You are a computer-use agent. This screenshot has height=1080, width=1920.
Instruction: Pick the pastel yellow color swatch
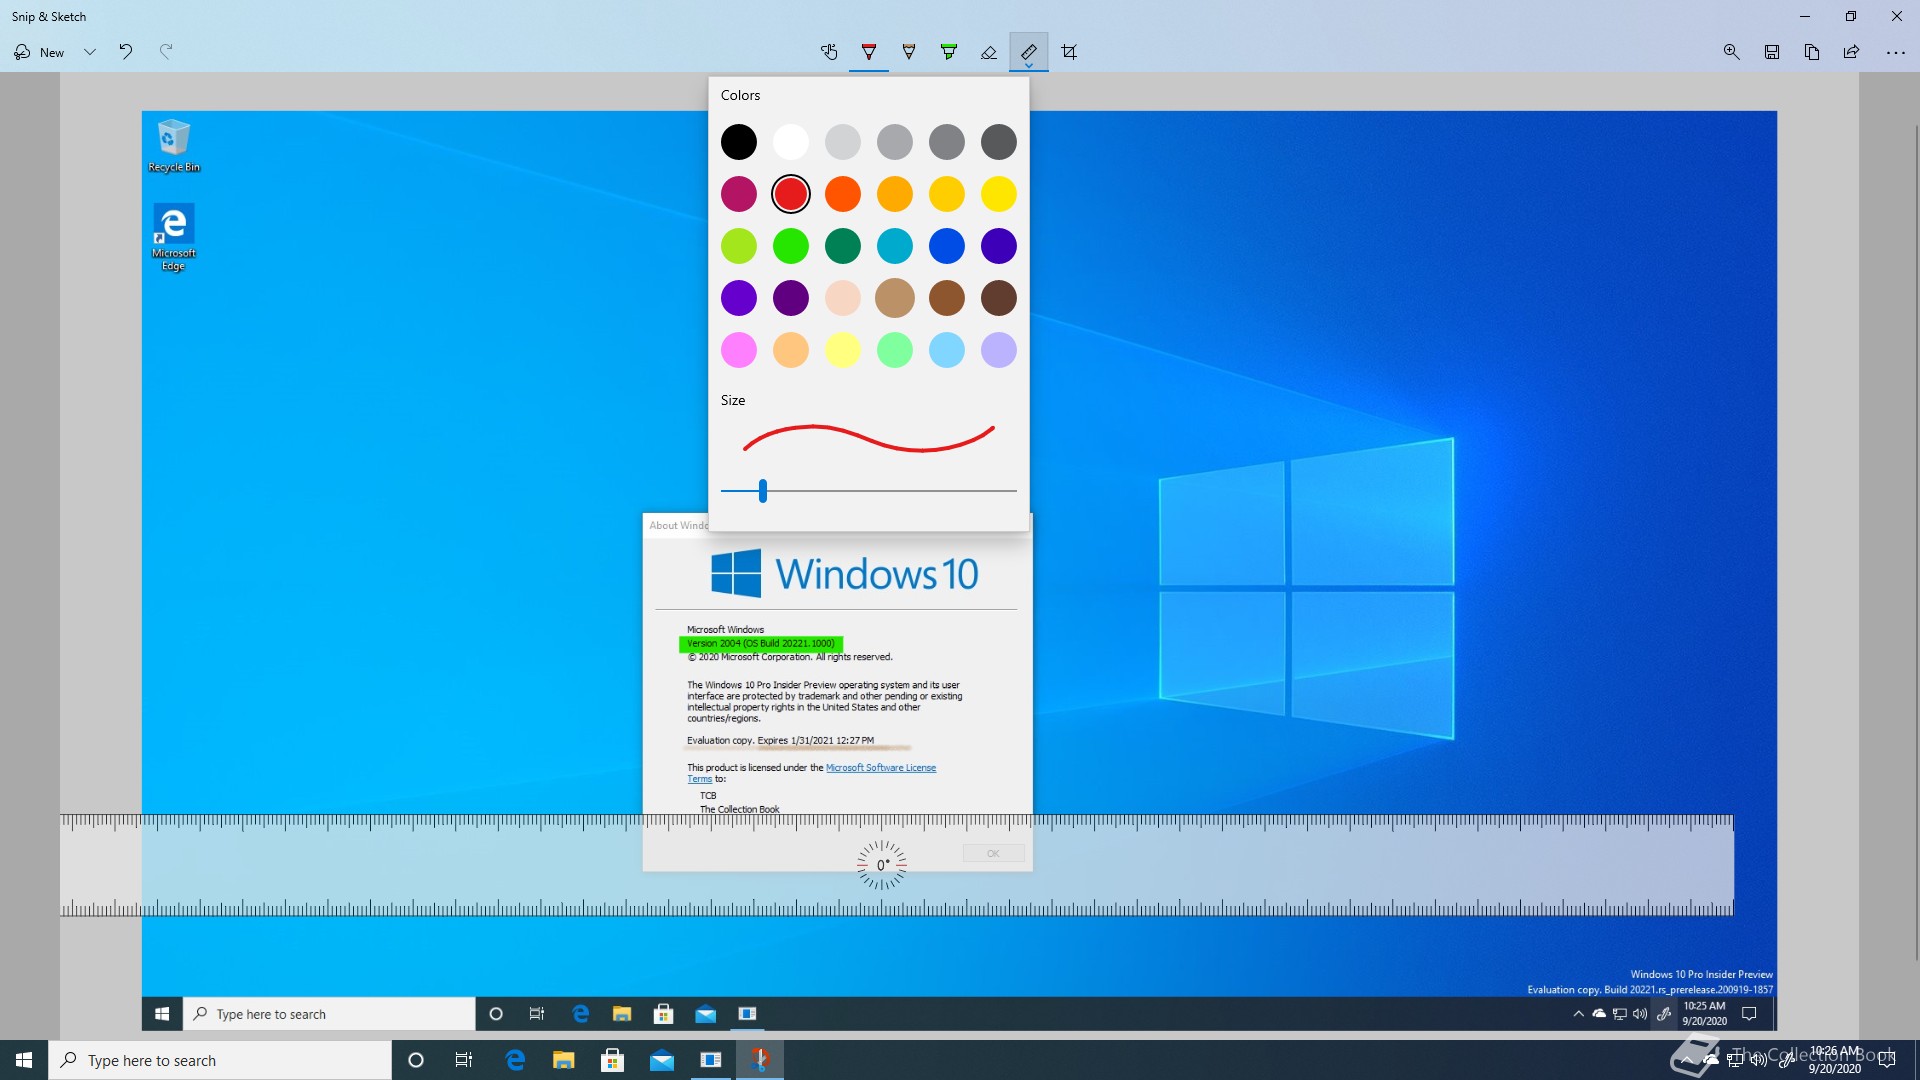[843, 350]
